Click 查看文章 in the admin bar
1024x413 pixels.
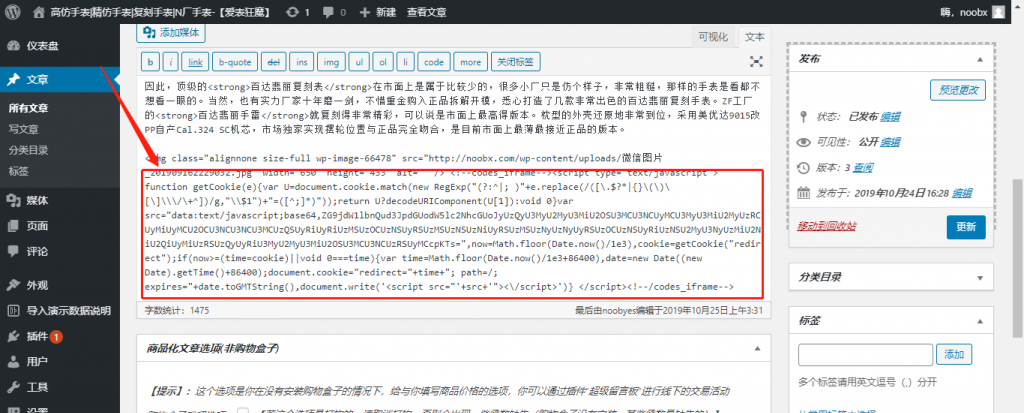click(426, 12)
